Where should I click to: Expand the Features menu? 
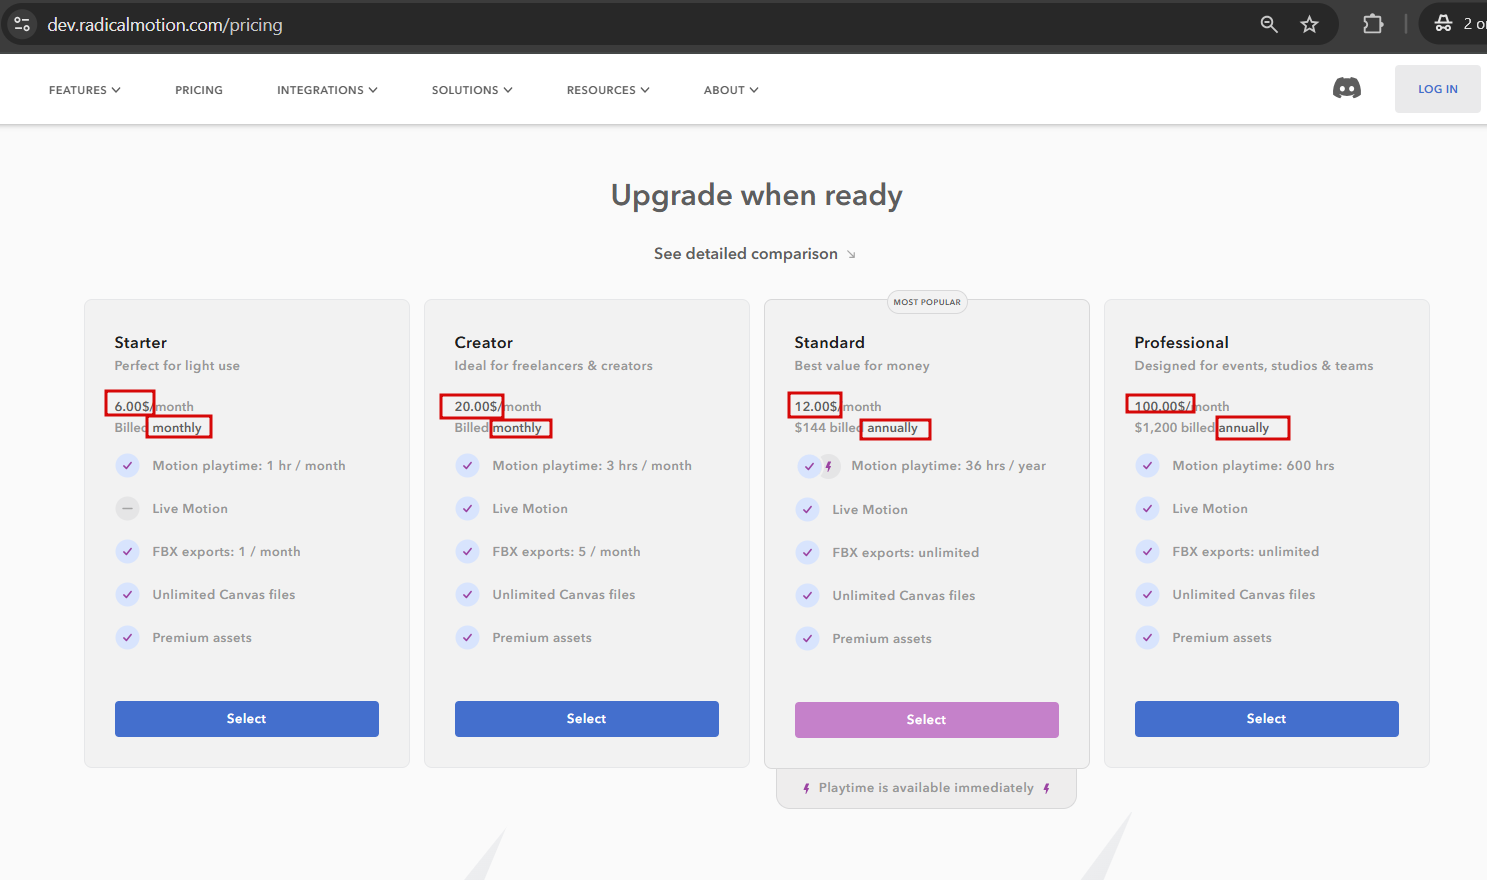pyautogui.click(x=85, y=90)
